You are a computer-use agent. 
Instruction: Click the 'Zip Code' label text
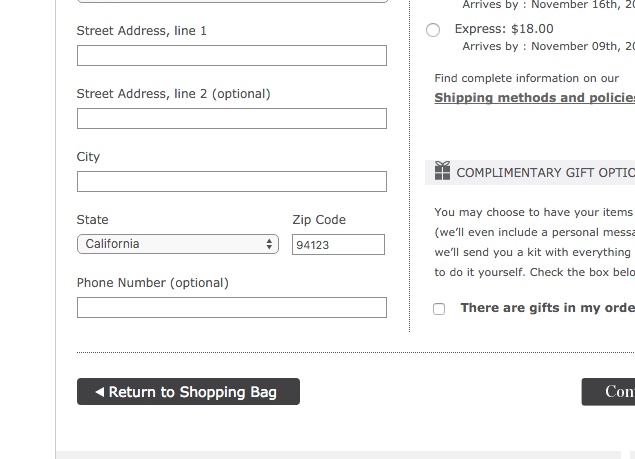click(319, 220)
